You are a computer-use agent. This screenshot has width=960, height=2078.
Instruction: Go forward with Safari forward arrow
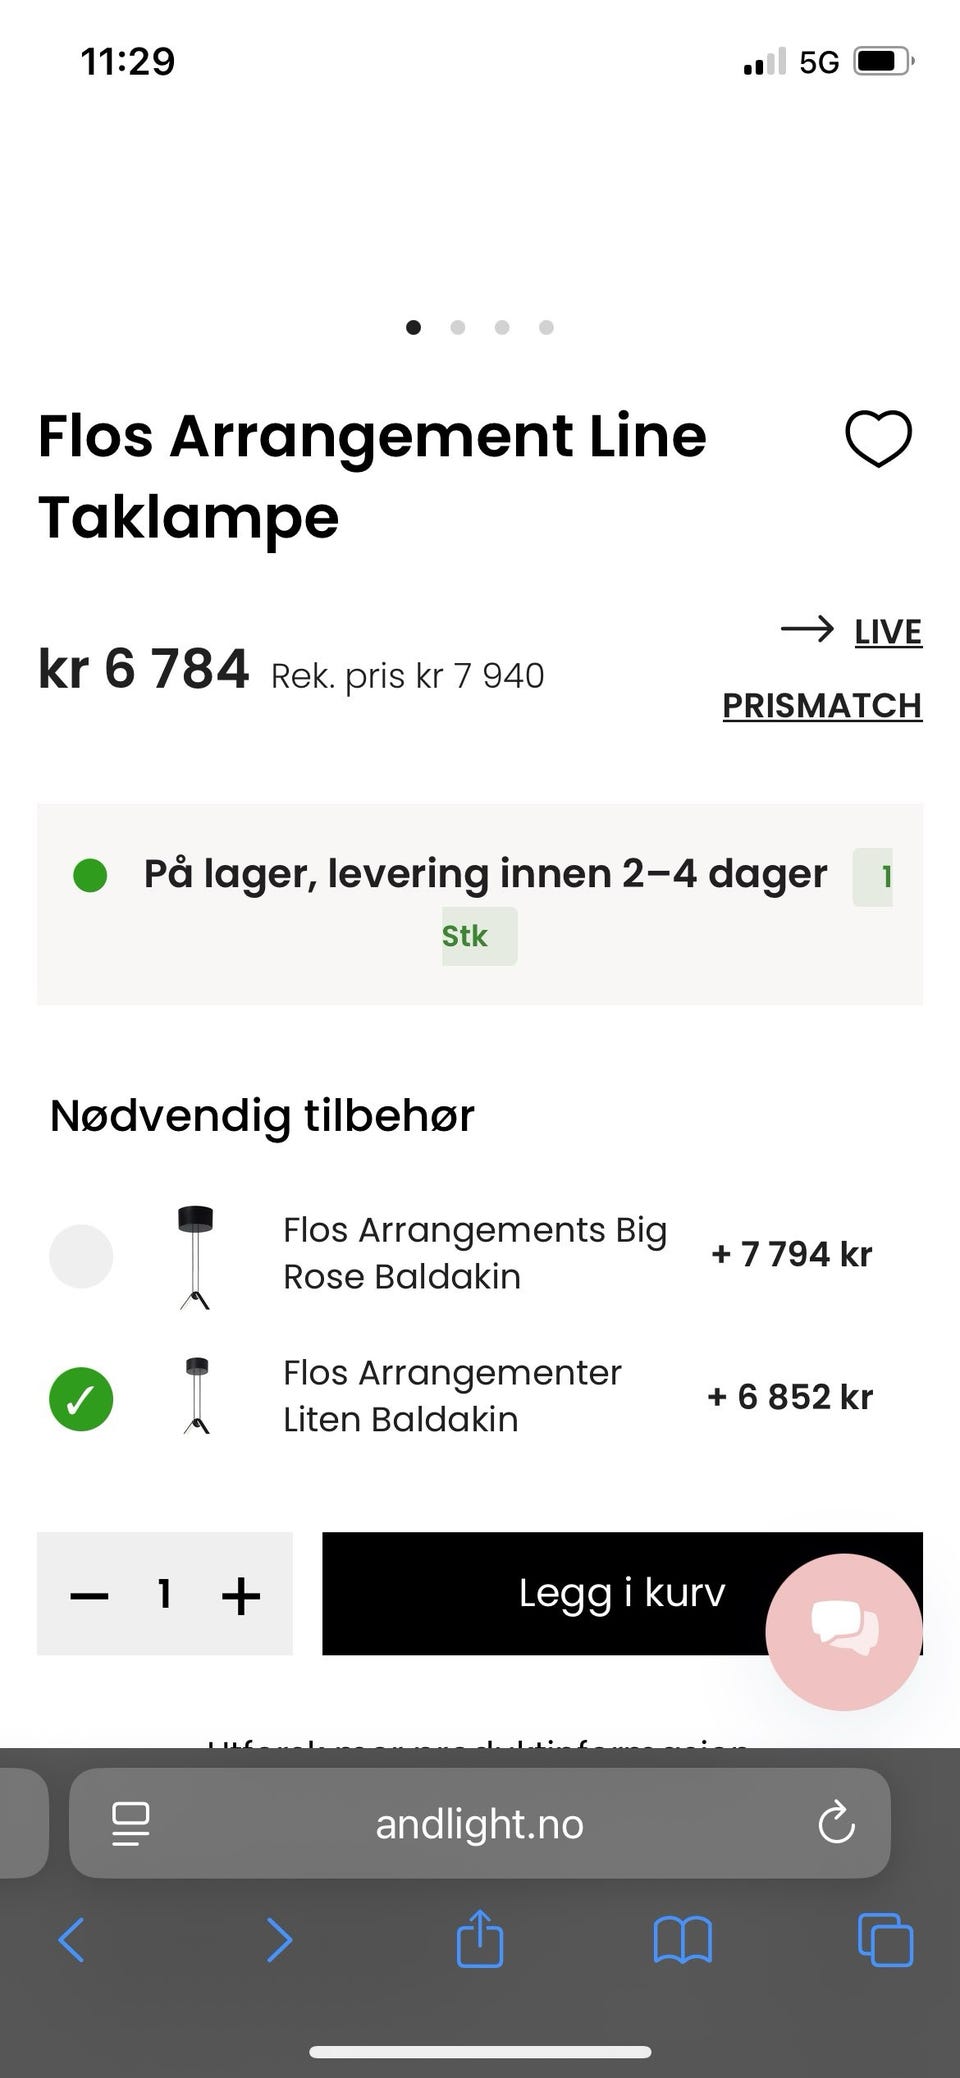coord(279,1940)
